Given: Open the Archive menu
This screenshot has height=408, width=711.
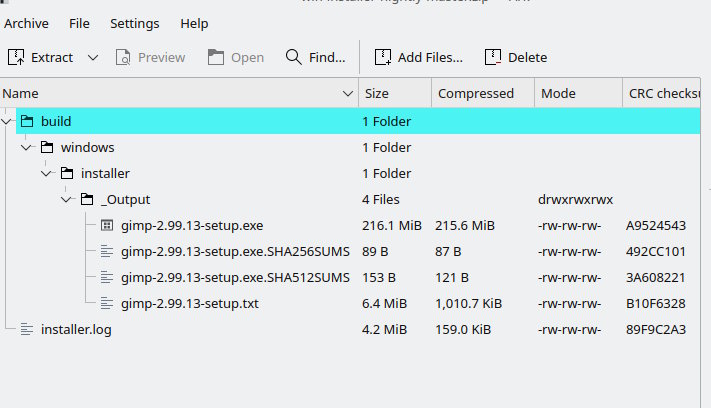Looking at the screenshot, I should [x=26, y=24].
